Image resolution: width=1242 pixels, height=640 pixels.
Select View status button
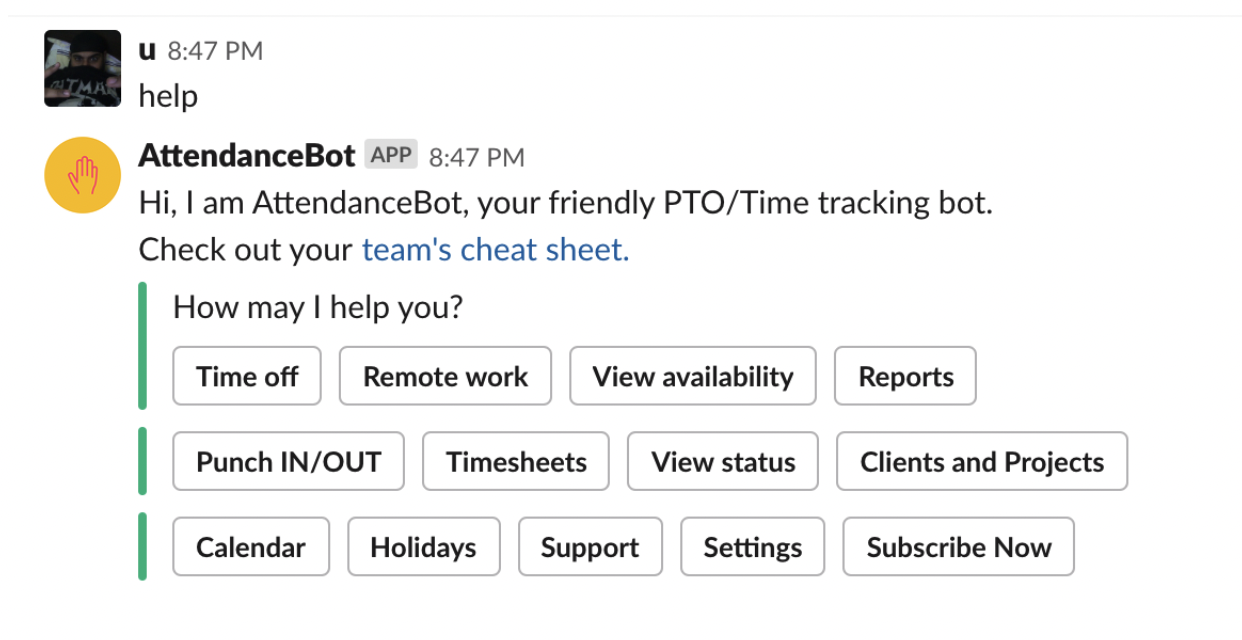pos(723,462)
